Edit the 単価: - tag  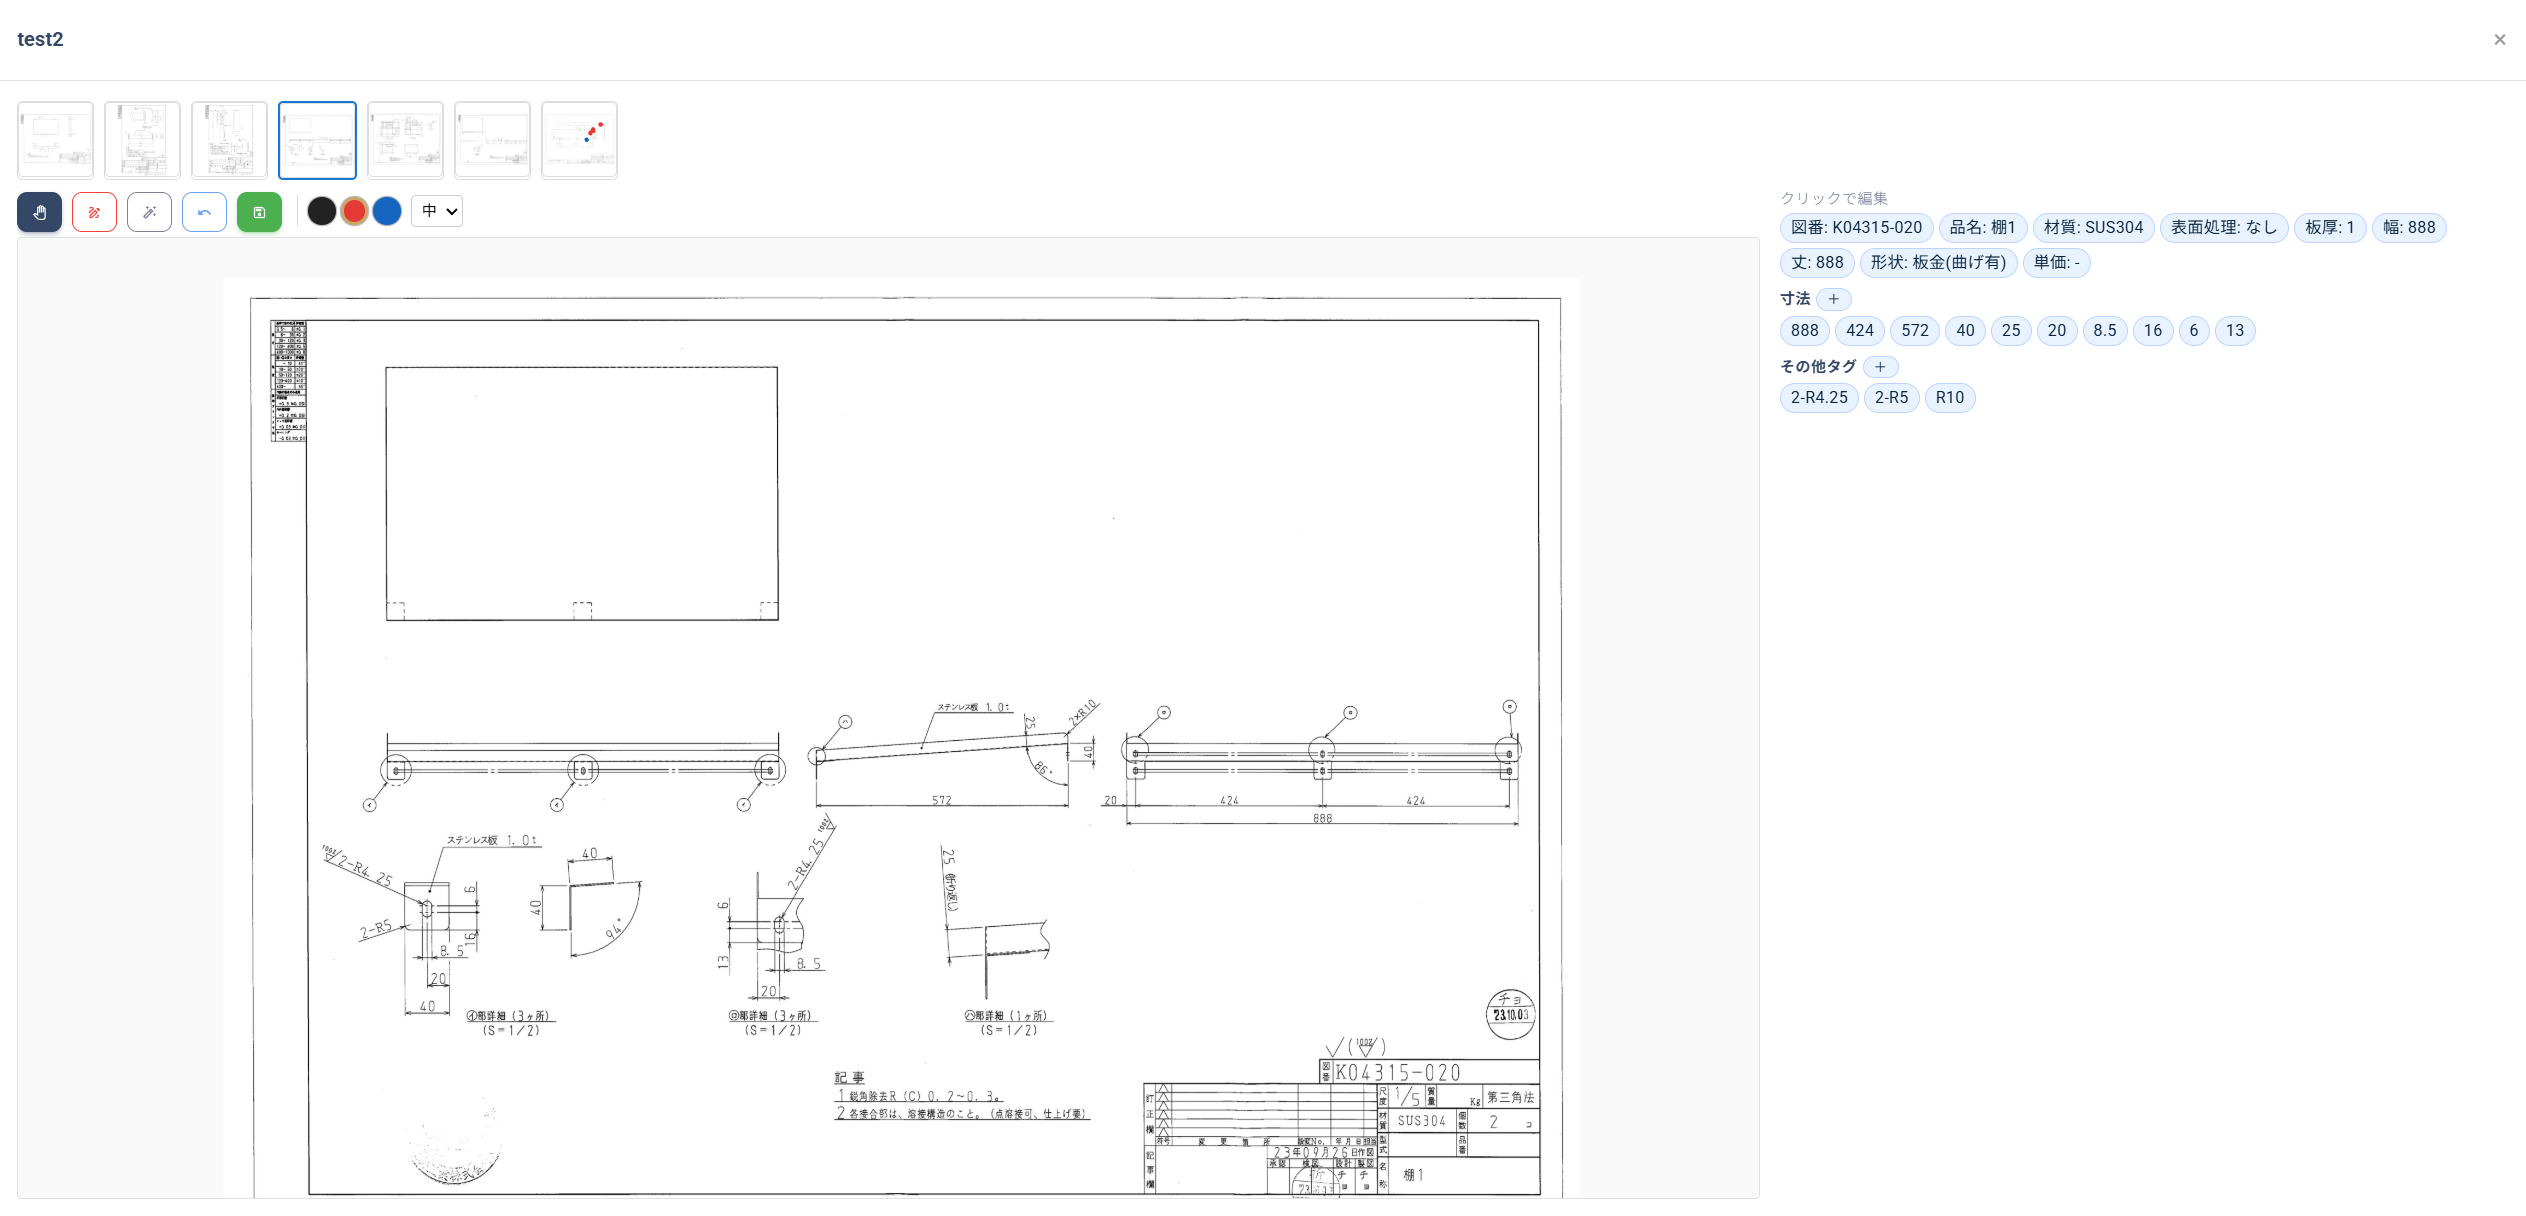click(2056, 263)
